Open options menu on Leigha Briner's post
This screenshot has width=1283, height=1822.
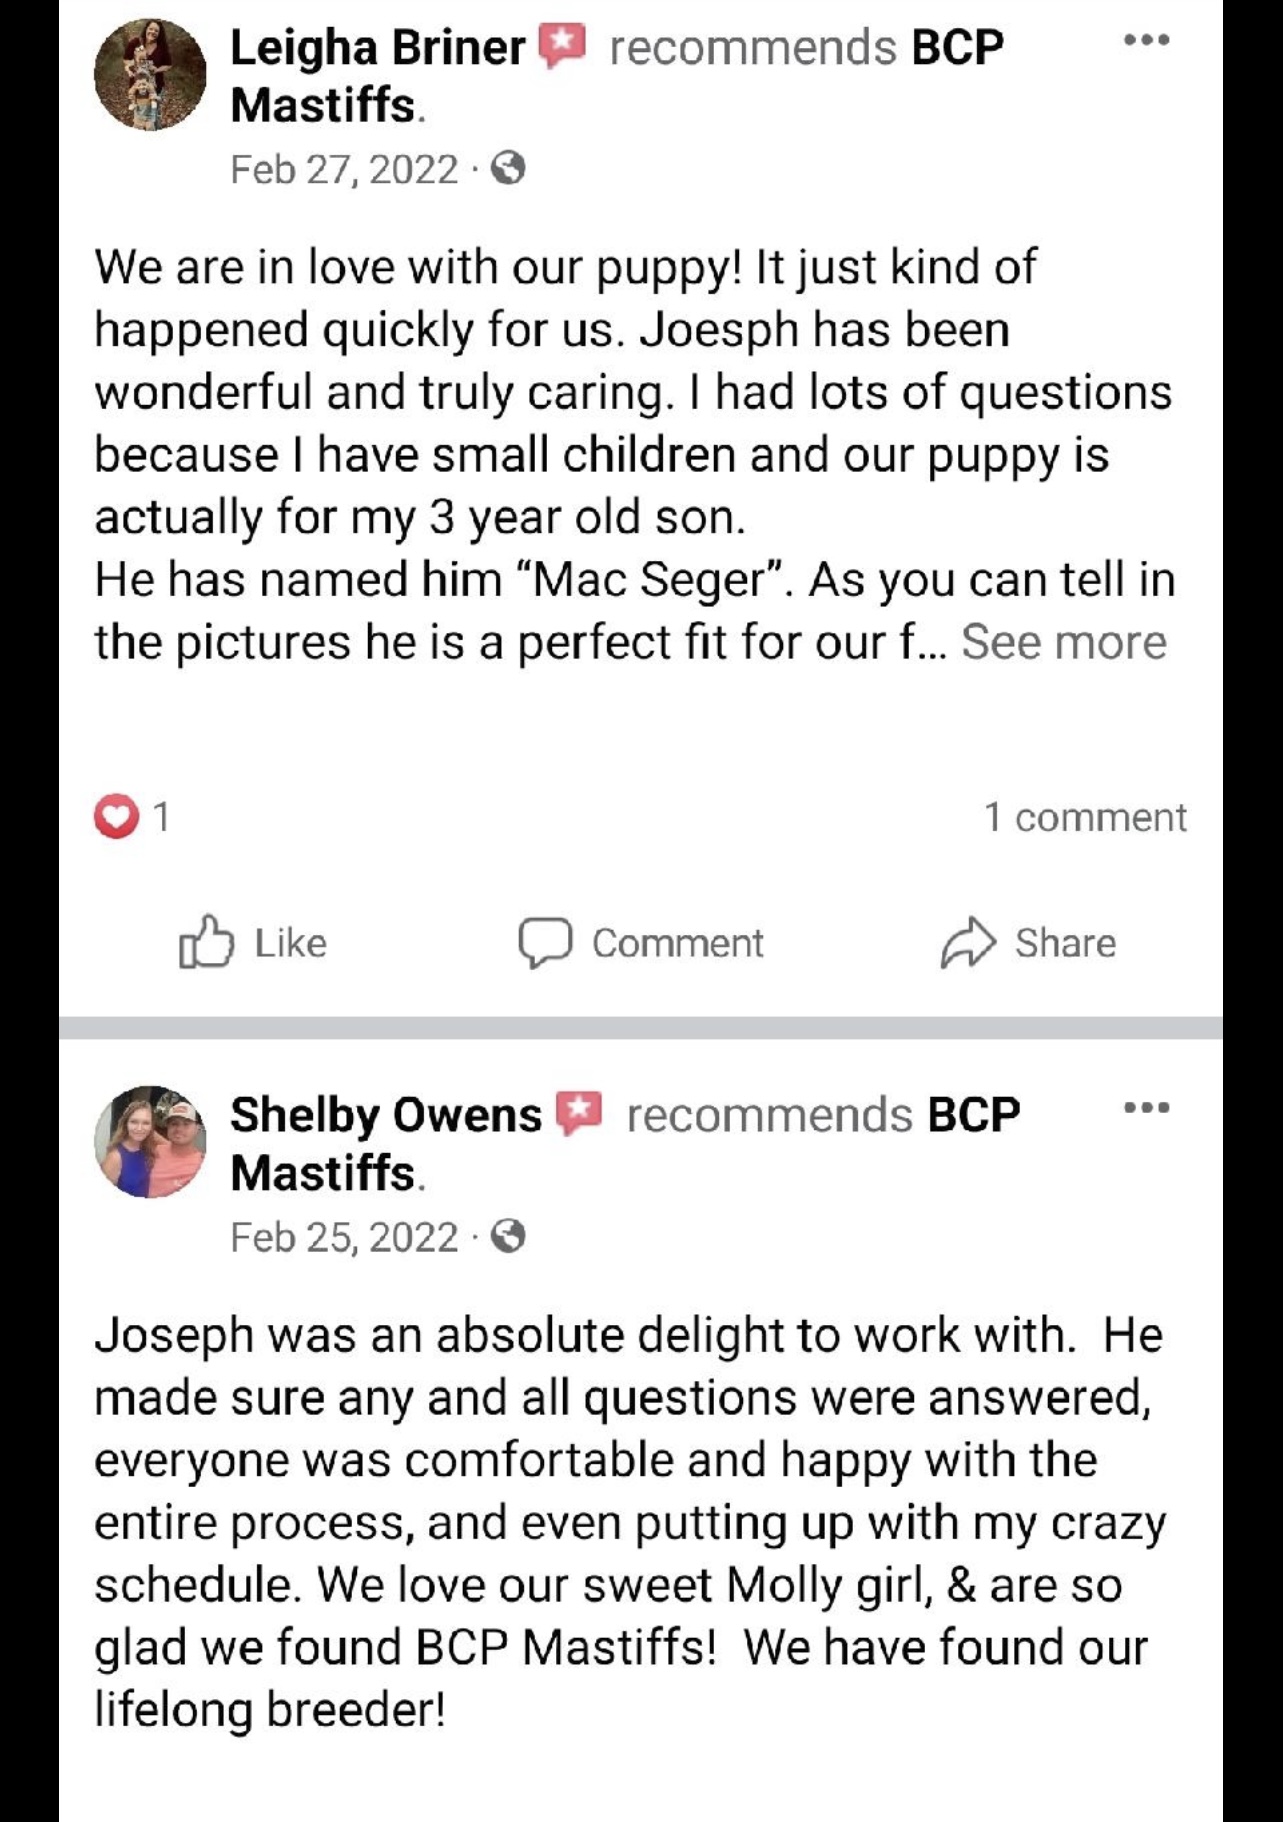1147,40
